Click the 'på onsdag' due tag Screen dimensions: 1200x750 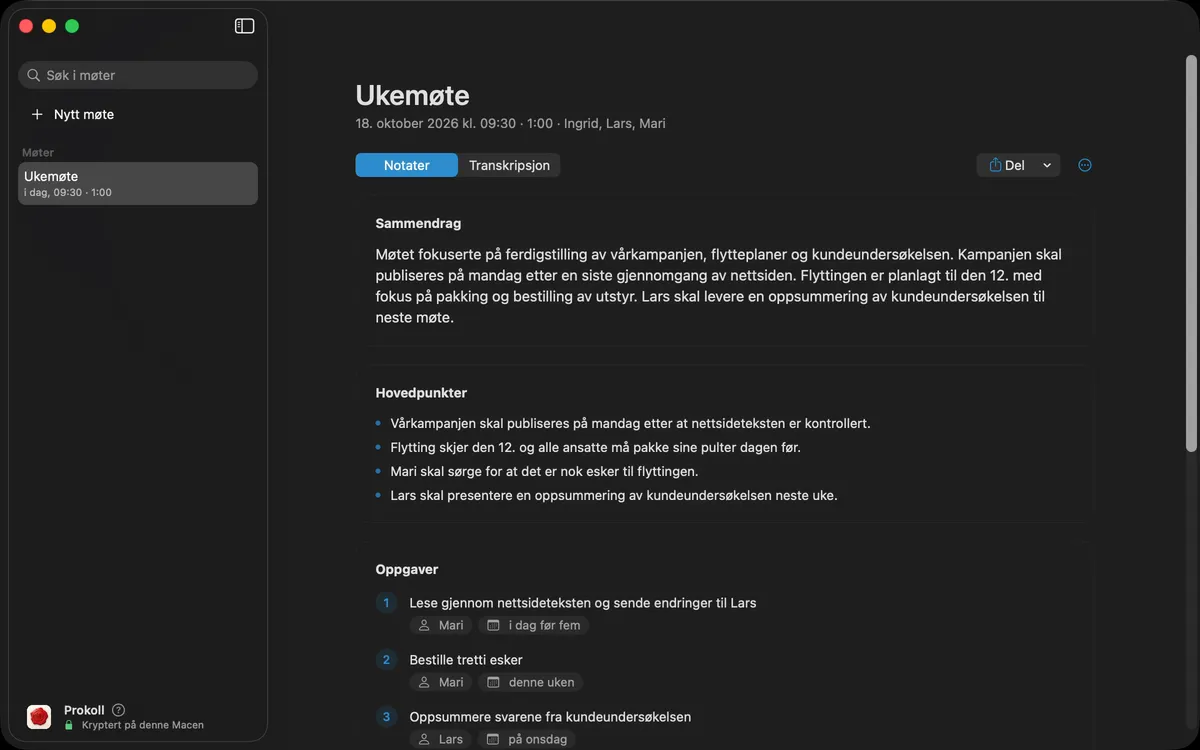click(x=527, y=739)
